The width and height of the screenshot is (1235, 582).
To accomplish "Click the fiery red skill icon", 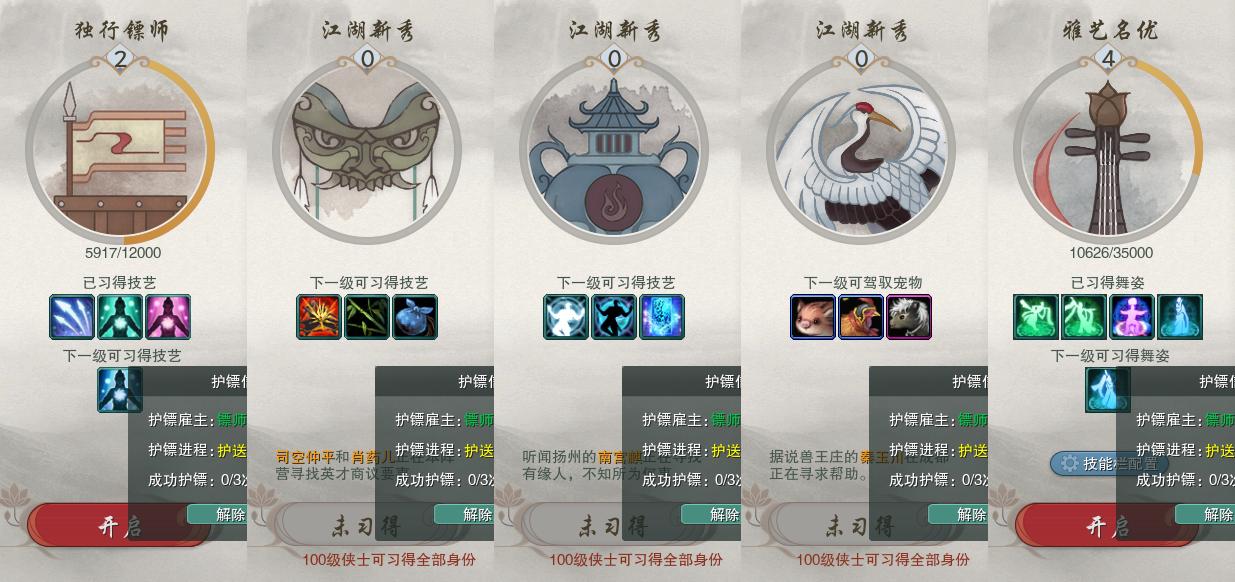I will pyautogui.click(x=319, y=317).
